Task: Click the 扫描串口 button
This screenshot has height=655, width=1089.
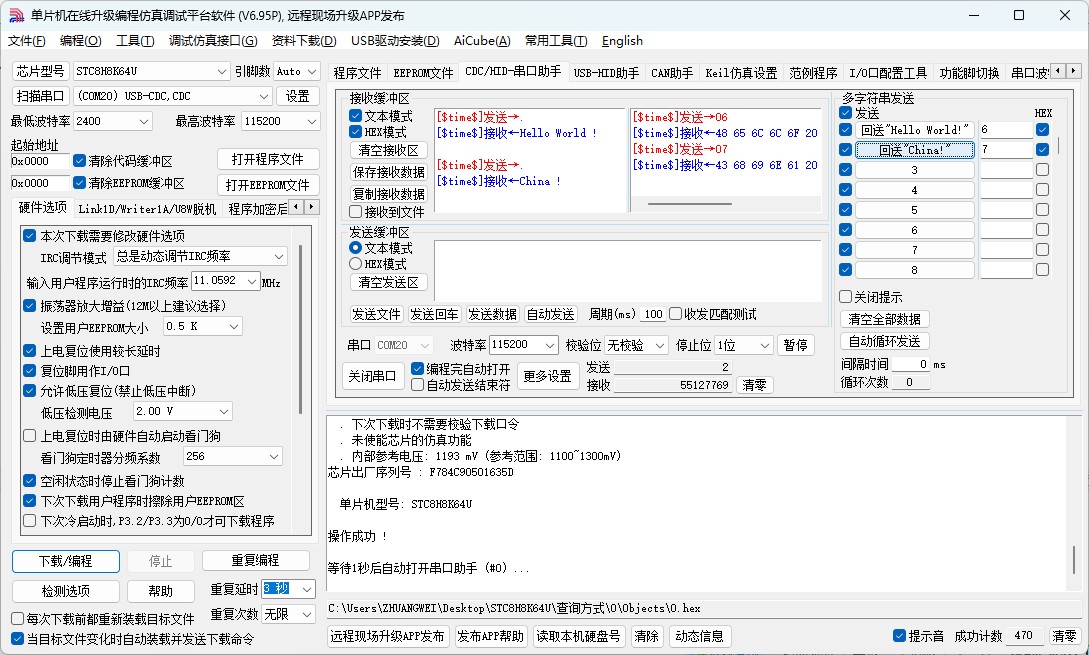Action: [40, 96]
